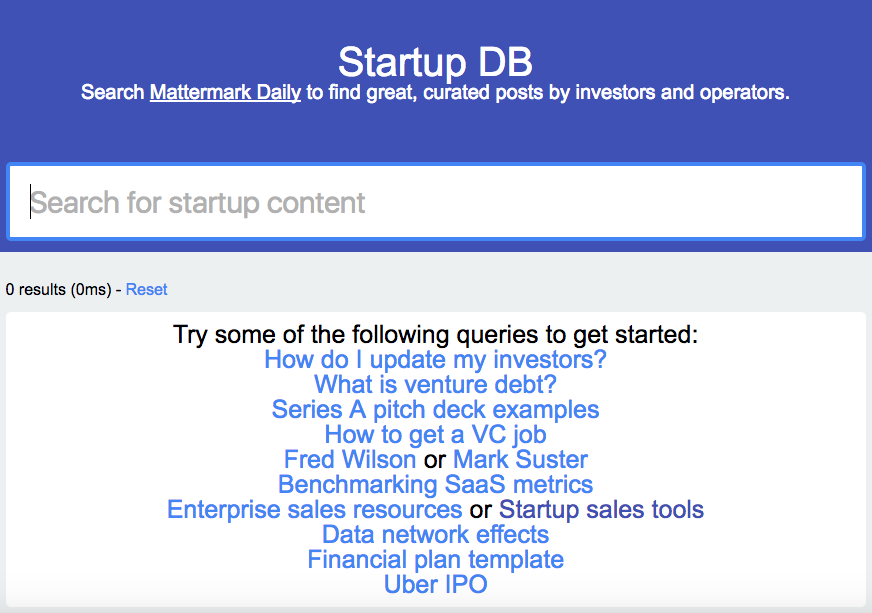Click 'or' between Fred Wilson and Mark Suster
Screen dimensions: 872x613
click(434, 460)
